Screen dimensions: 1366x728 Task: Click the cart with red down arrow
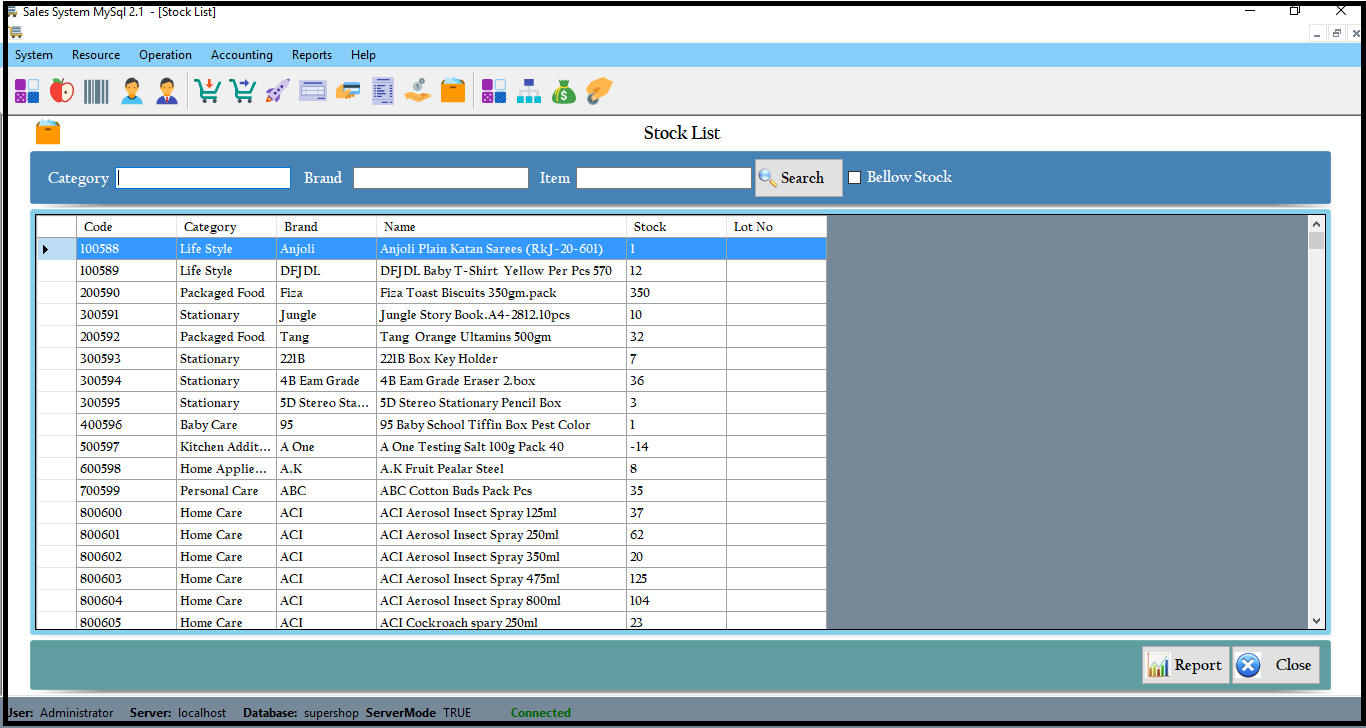[x=208, y=91]
